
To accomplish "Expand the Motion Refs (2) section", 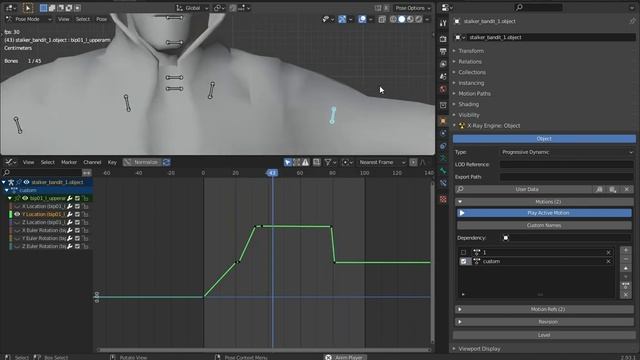I will tap(544, 309).
